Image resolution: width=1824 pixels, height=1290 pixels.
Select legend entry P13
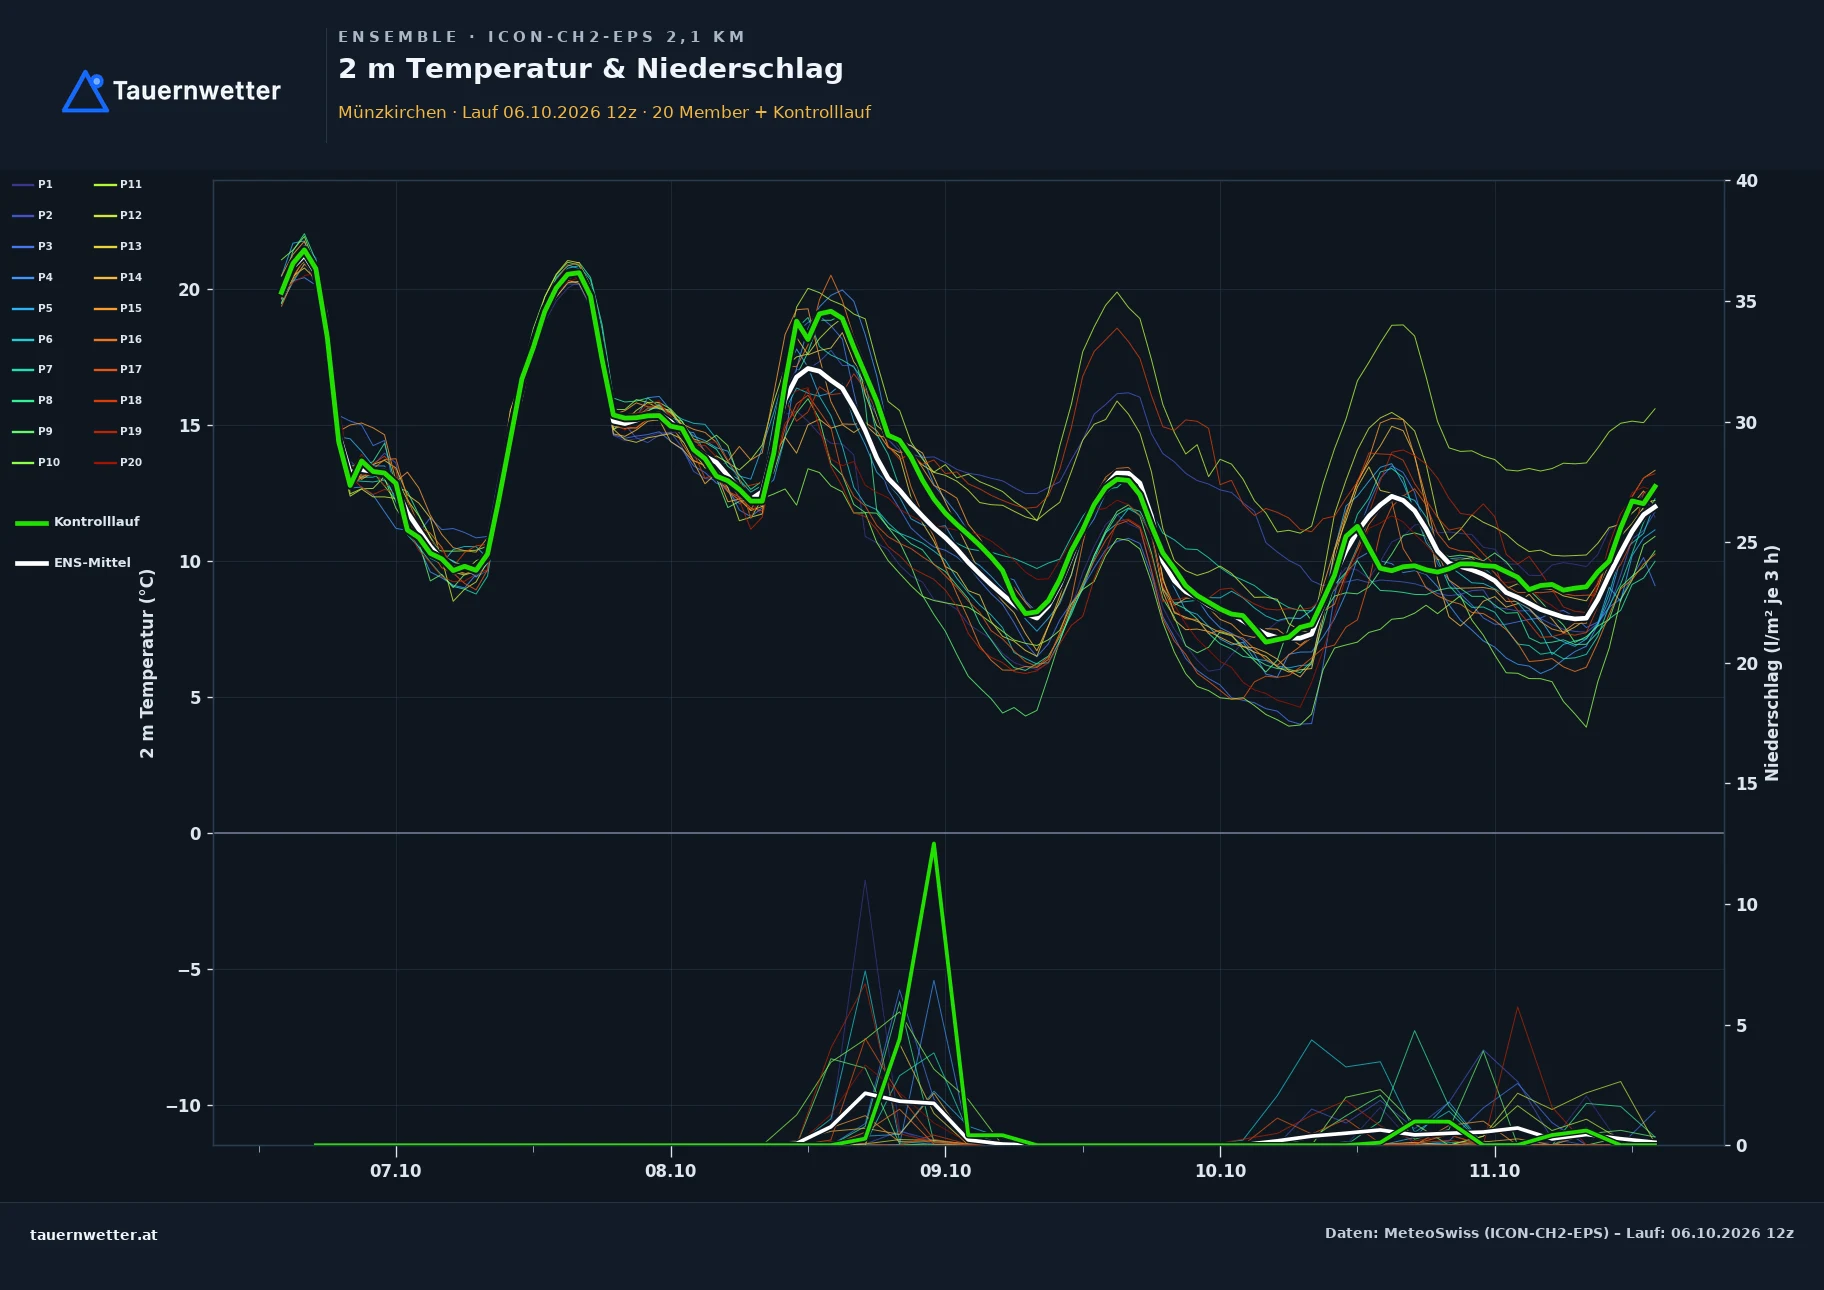[x=118, y=246]
